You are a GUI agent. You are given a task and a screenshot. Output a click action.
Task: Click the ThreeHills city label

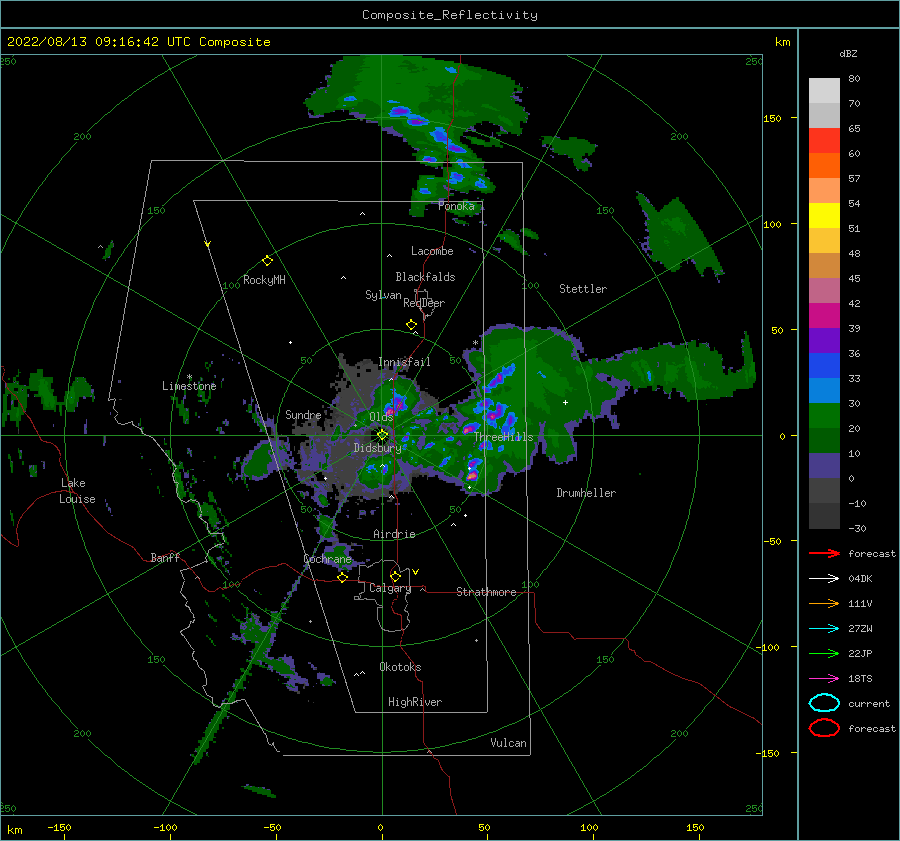(503, 437)
